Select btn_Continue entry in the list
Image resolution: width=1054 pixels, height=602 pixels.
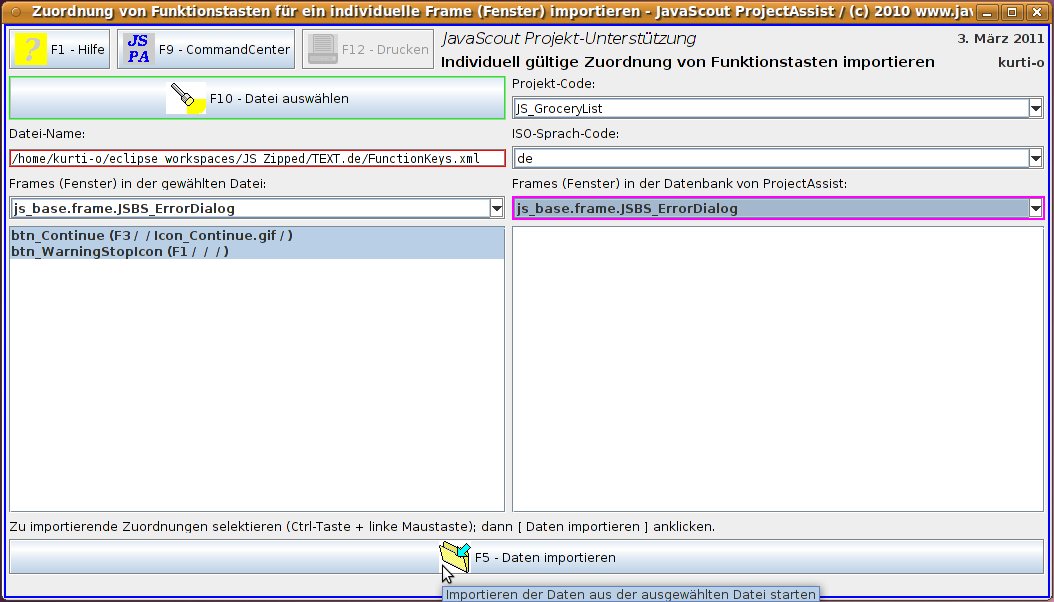click(152, 234)
